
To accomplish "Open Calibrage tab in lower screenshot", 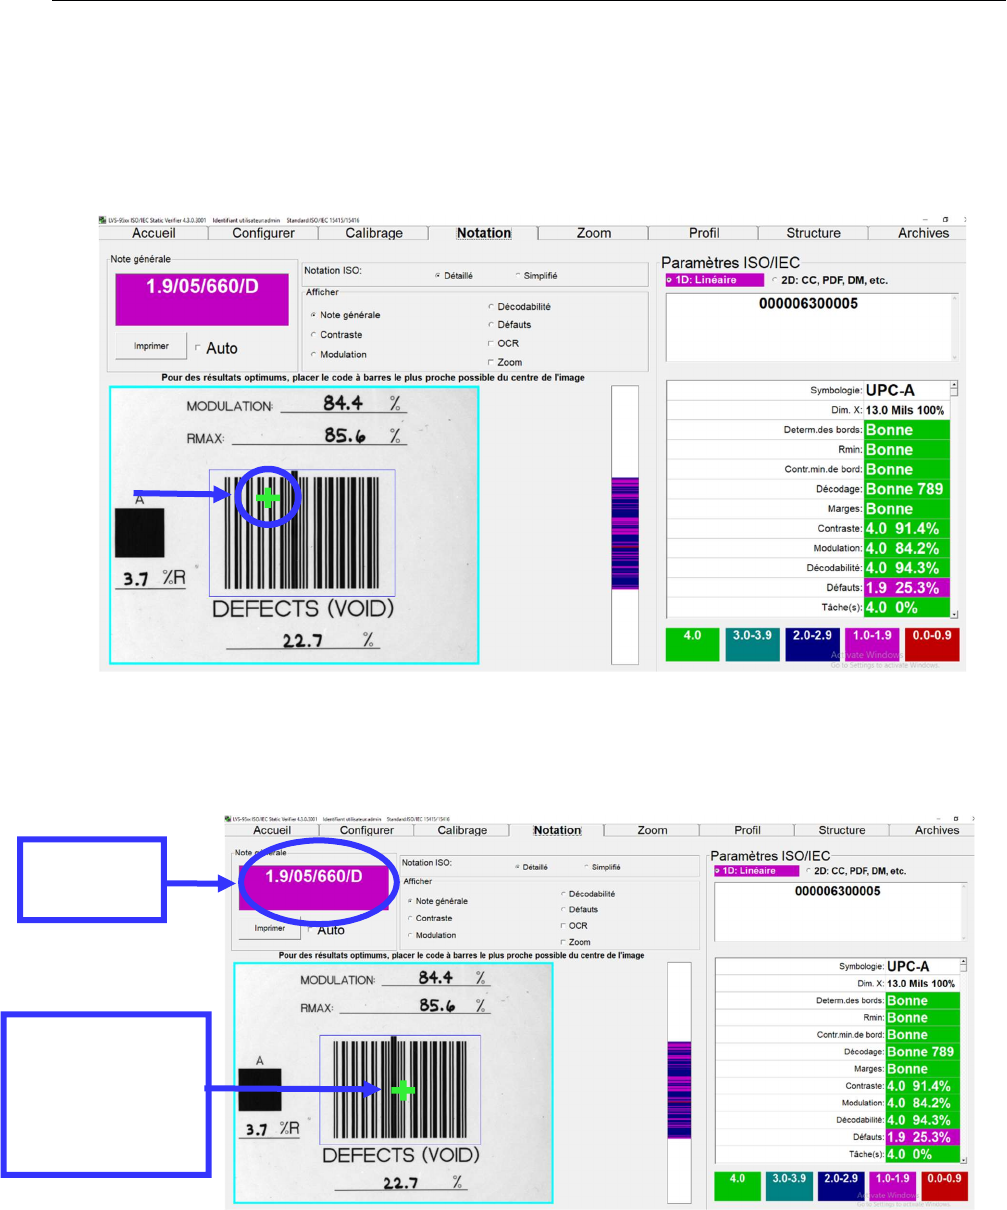I will [462, 830].
